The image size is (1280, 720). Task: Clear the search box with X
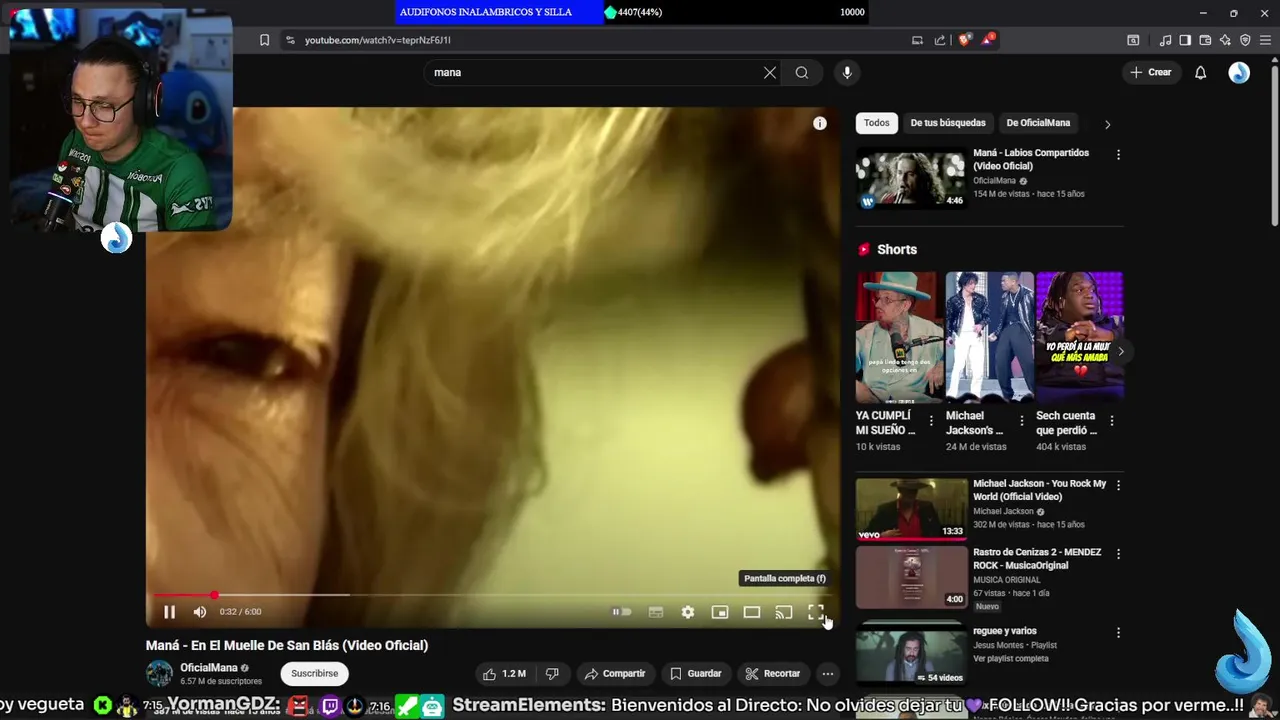click(770, 72)
